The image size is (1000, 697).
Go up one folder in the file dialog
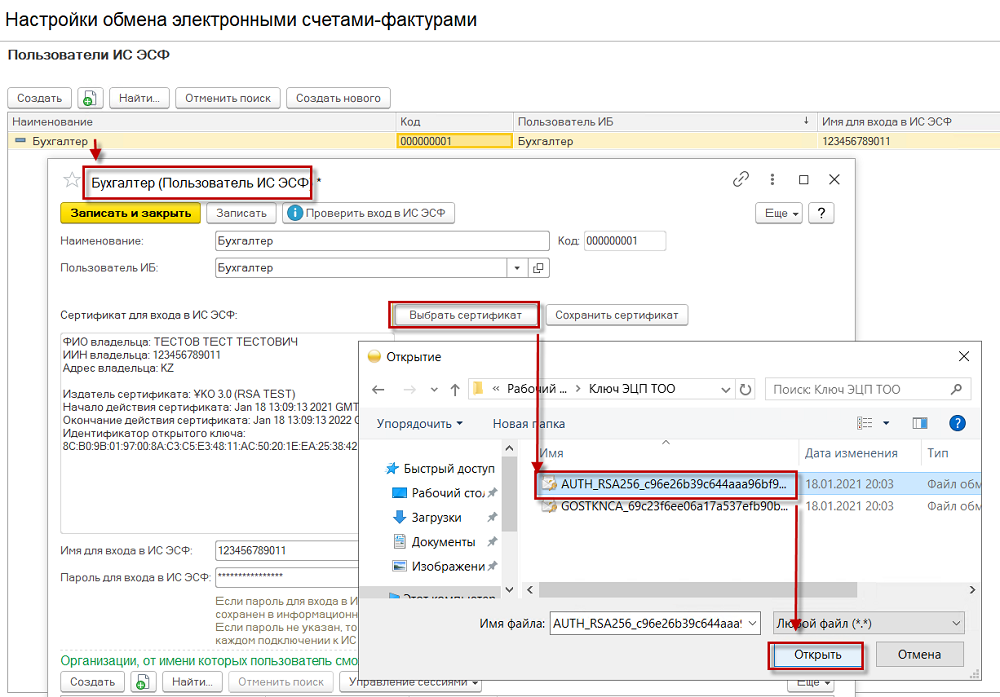click(x=455, y=389)
